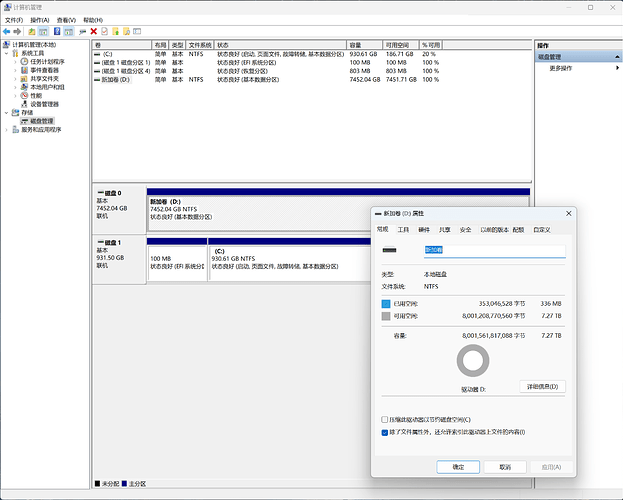Click the 已用空间 blue color swatch

[387, 303]
